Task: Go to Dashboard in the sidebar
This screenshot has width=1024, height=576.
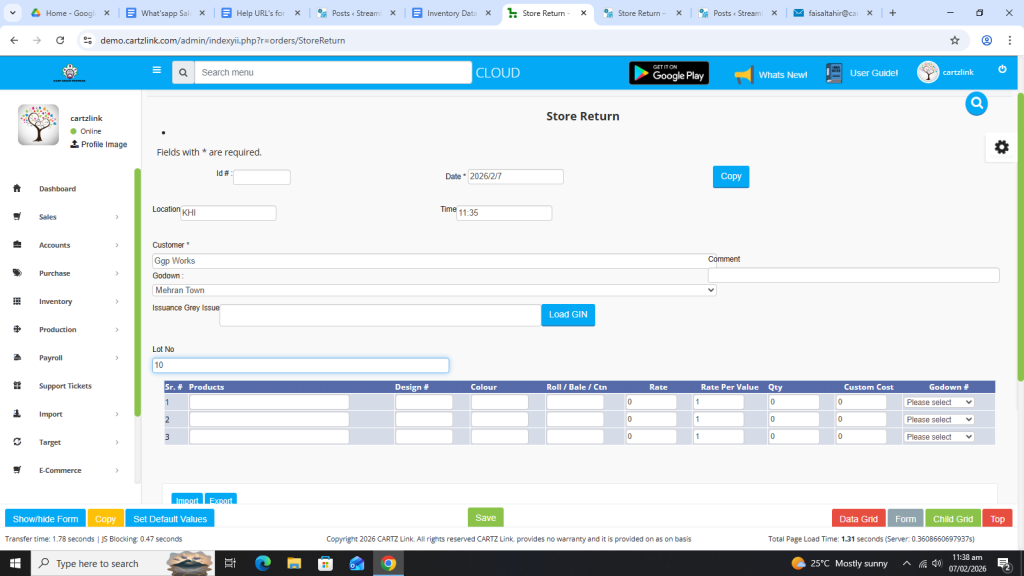Action: coord(57,189)
